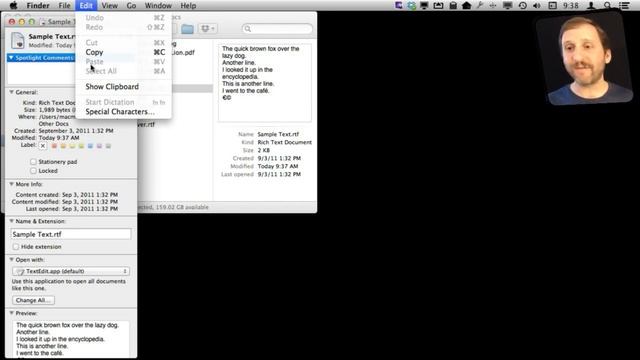
Task: Collapse the Preview section triangle
Action: click(11, 313)
